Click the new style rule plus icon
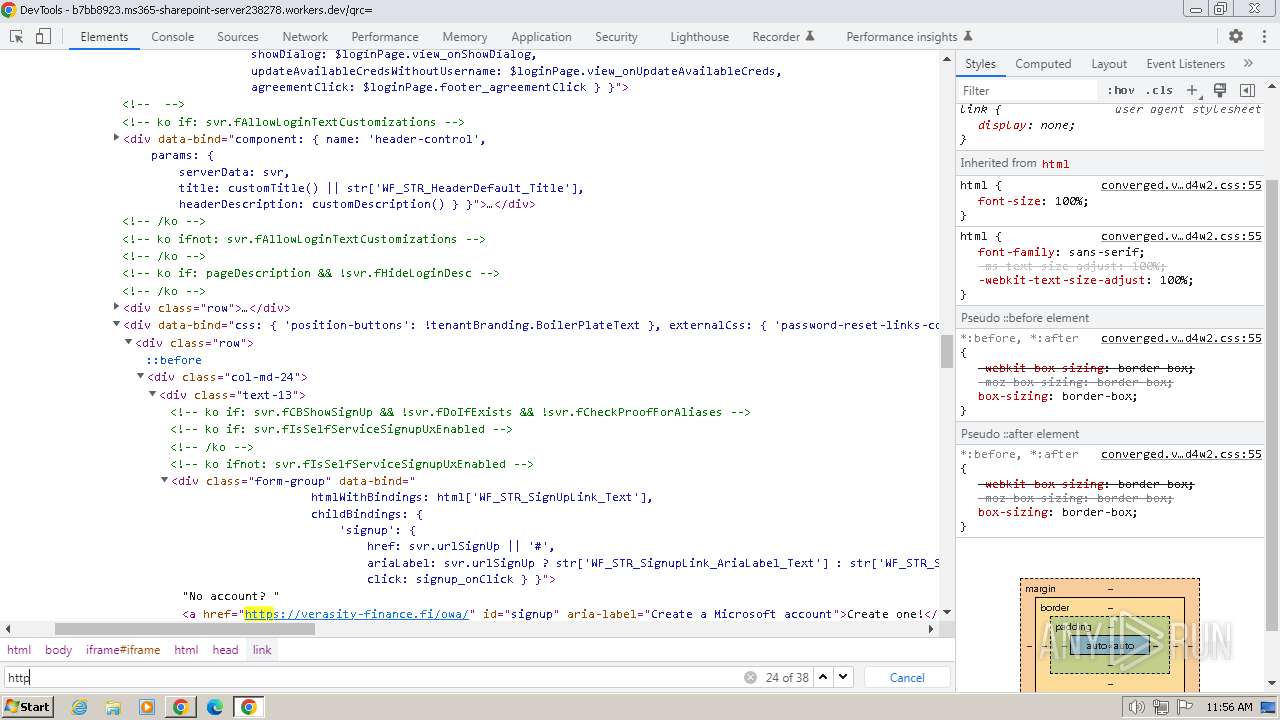 pyautogui.click(x=1192, y=90)
